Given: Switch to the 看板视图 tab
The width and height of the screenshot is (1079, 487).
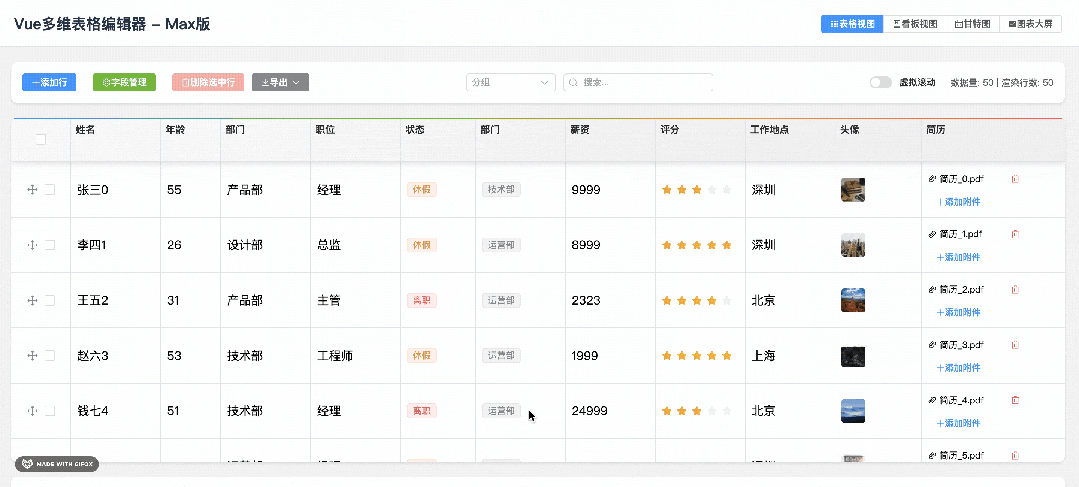Looking at the screenshot, I should point(915,24).
